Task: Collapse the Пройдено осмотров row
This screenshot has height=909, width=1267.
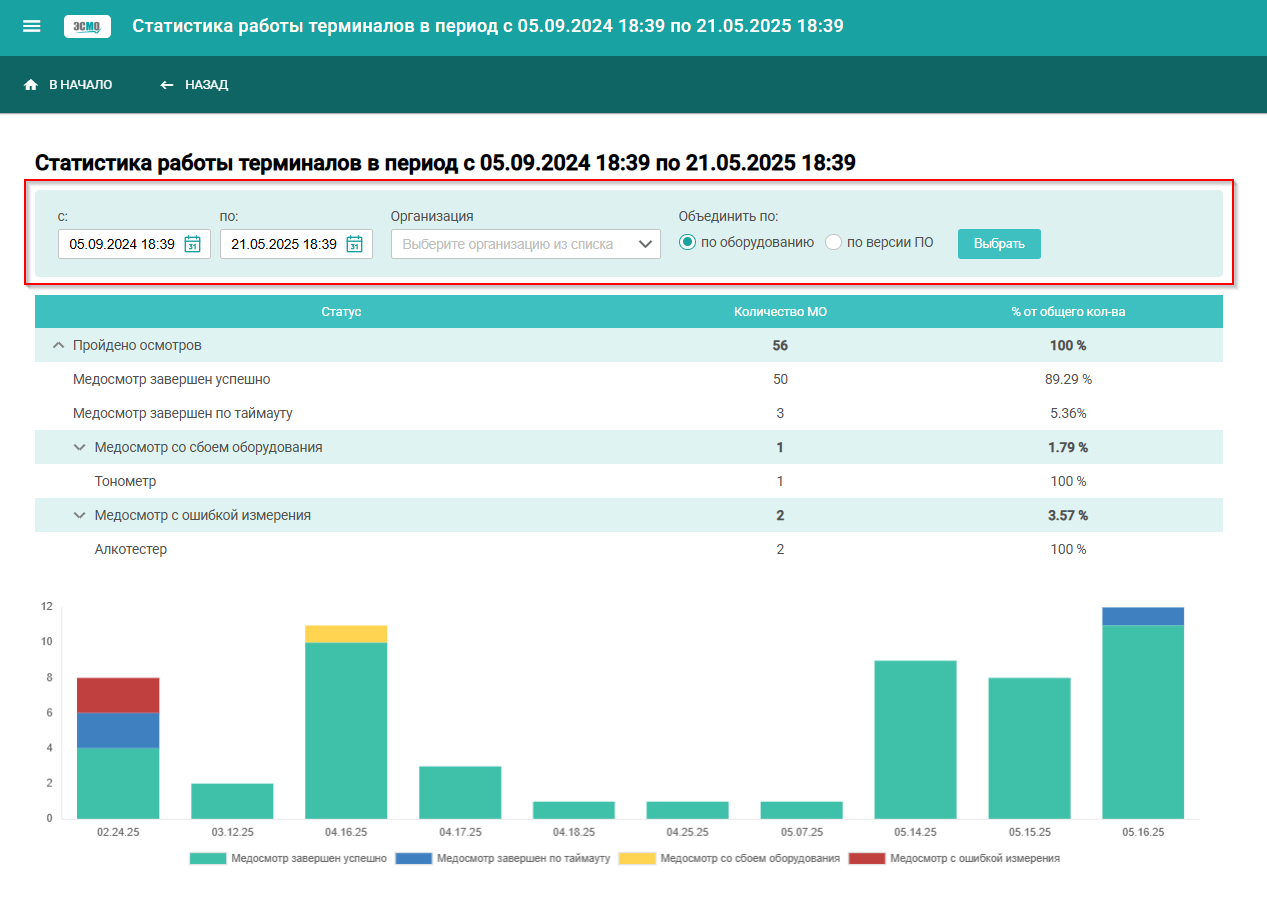Action: point(58,345)
